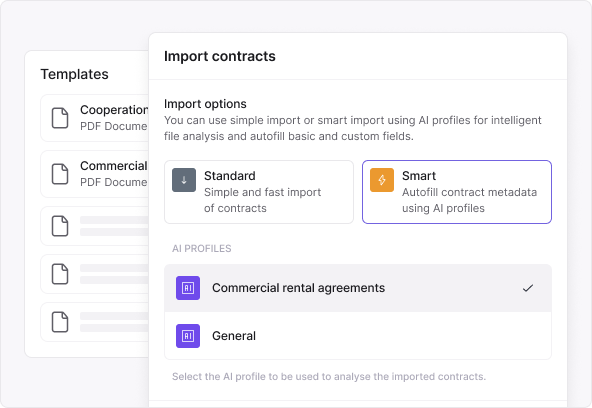Click the Cooperation template document icon

coord(60,118)
